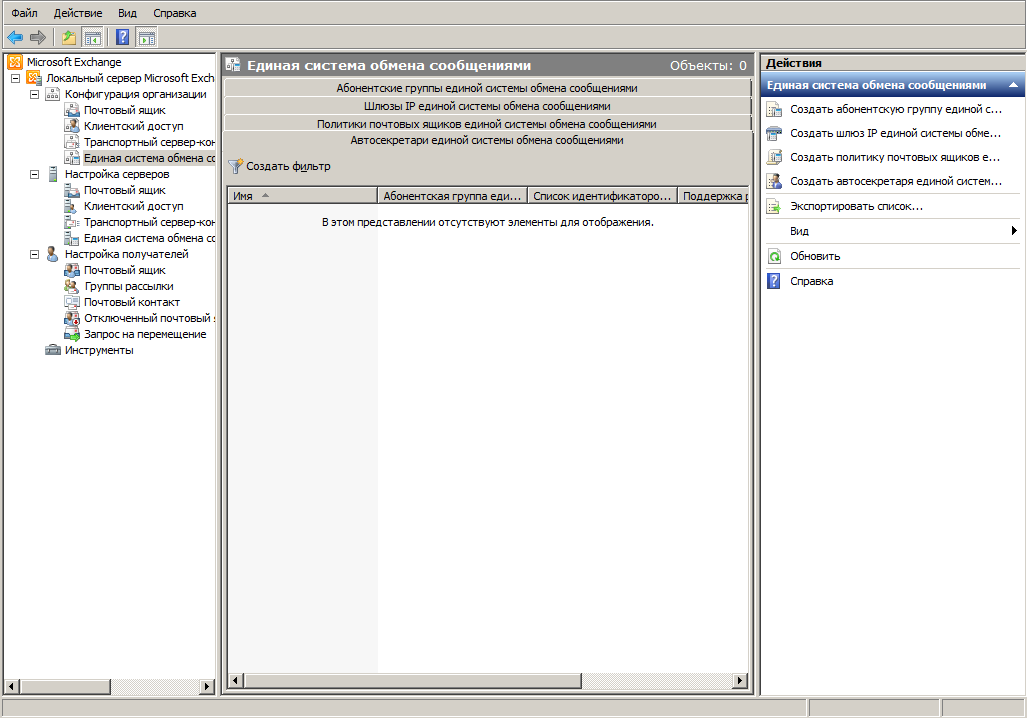Viewport: 1027px width, 718px height.
Task: Click the Локальный сервер Microsoft Exchange icon
Action: 34,78
